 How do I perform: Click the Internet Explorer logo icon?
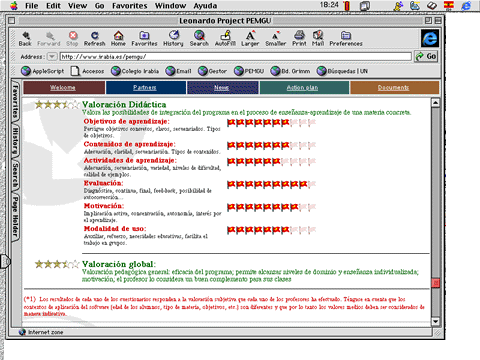point(430,39)
